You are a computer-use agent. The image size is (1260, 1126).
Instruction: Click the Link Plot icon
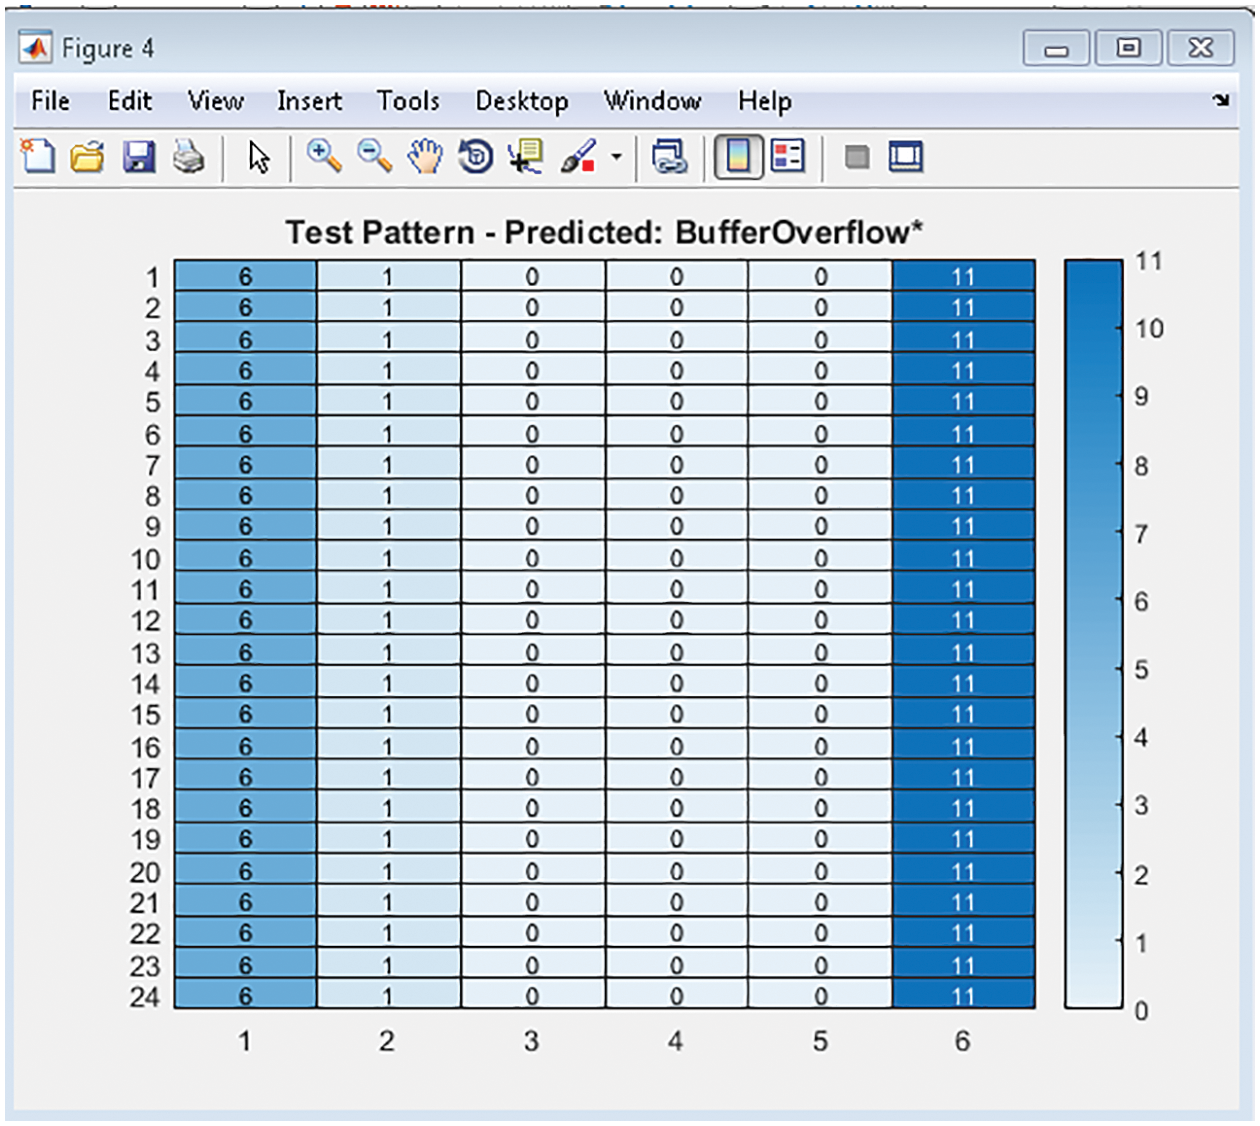tap(669, 157)
